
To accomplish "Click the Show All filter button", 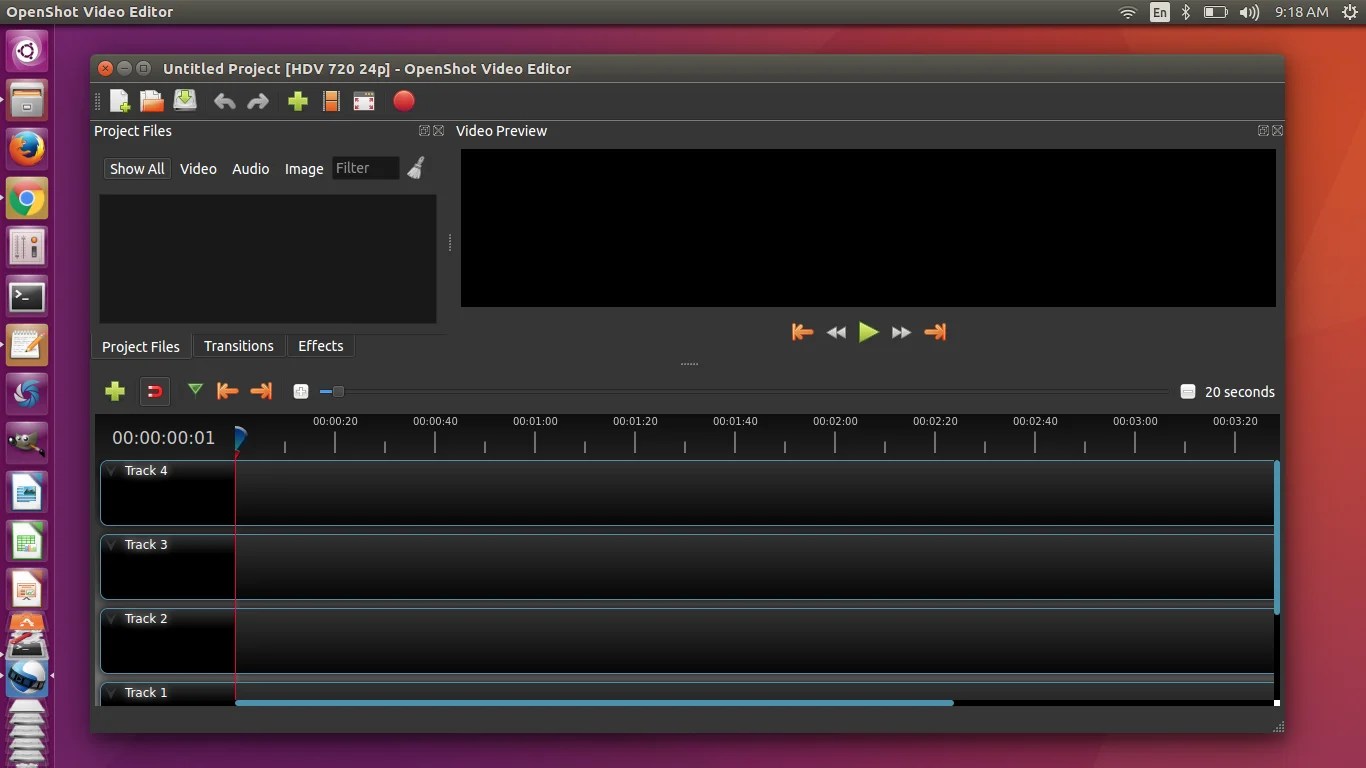I will [x=136, y=168].
